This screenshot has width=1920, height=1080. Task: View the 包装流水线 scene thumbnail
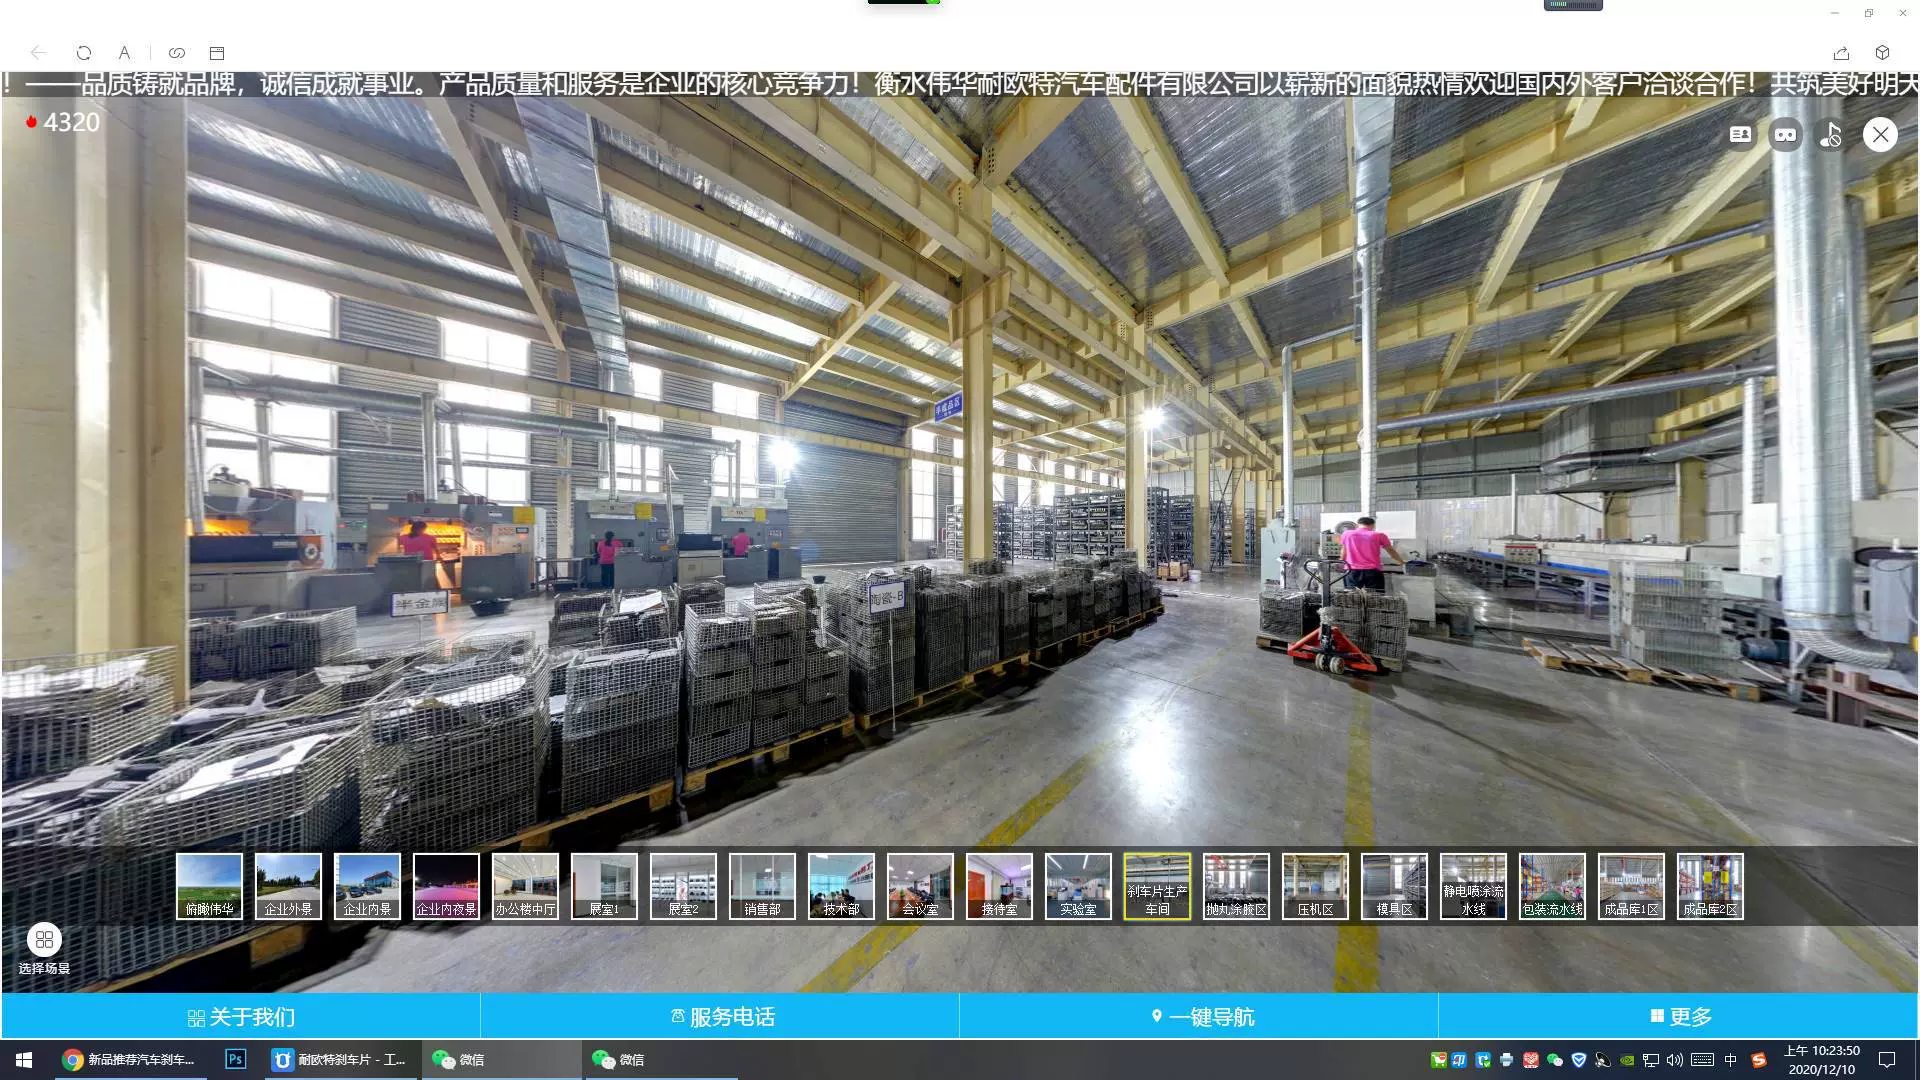[1552, 886]
